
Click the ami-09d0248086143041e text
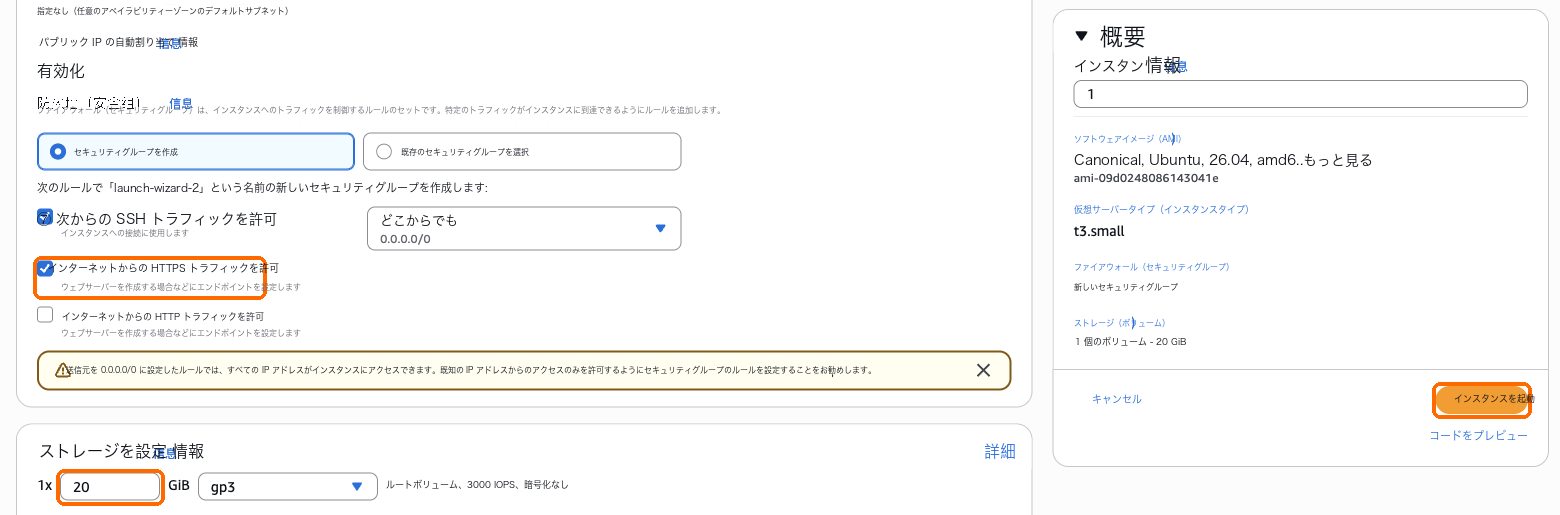click(x=1146, y=178)
